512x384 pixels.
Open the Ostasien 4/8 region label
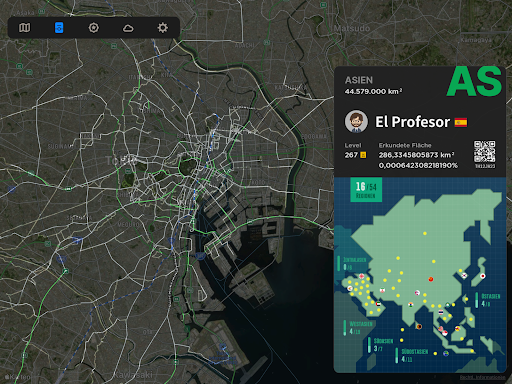click(488, 300)
